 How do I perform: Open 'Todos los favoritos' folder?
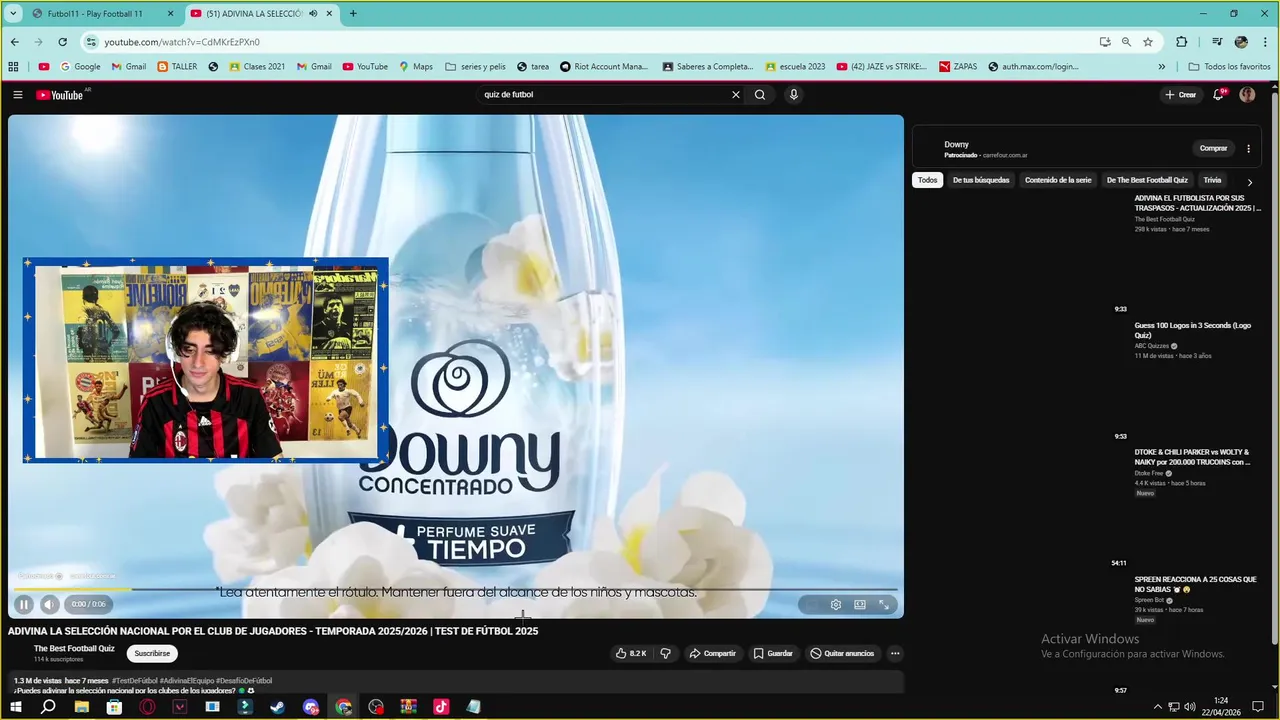coord(1229,67)
